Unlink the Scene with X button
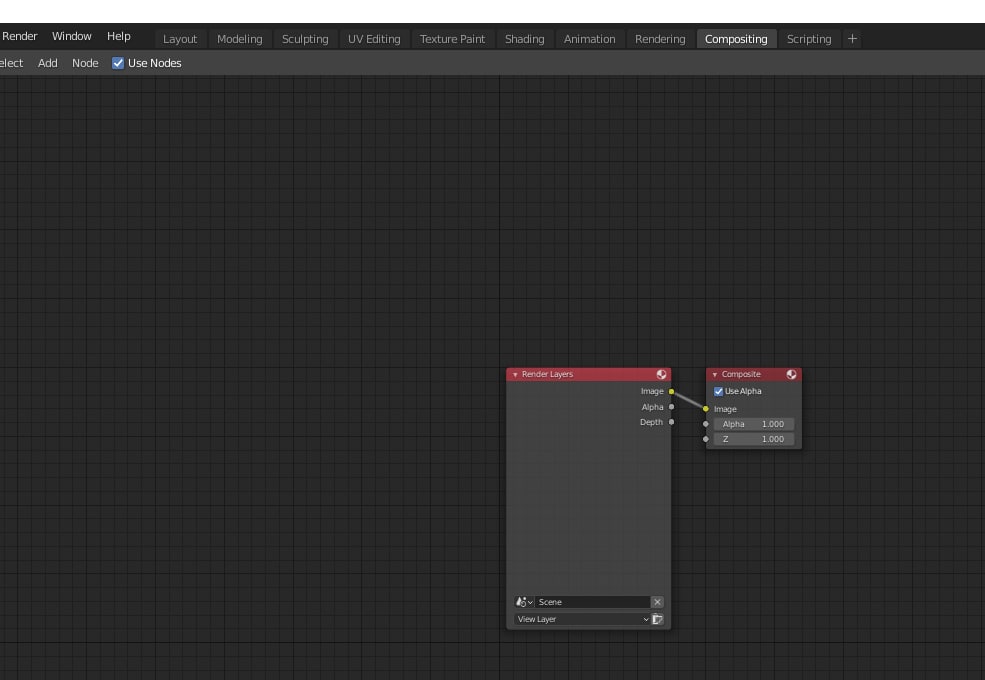 tap(657, 602)
